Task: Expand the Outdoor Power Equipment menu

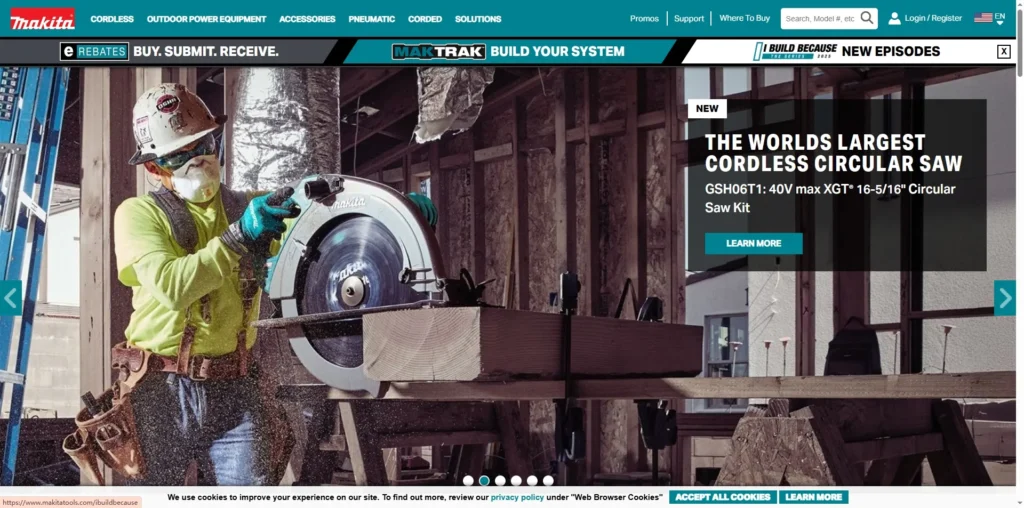Action: pos(206,19)
